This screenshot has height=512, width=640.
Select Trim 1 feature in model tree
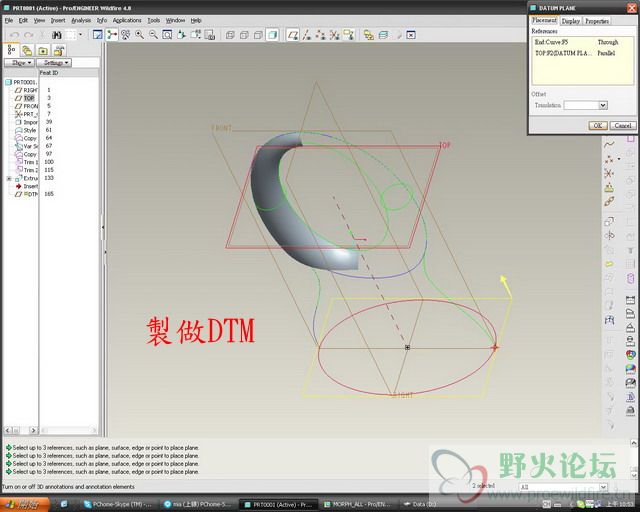[x=27, y=162]
